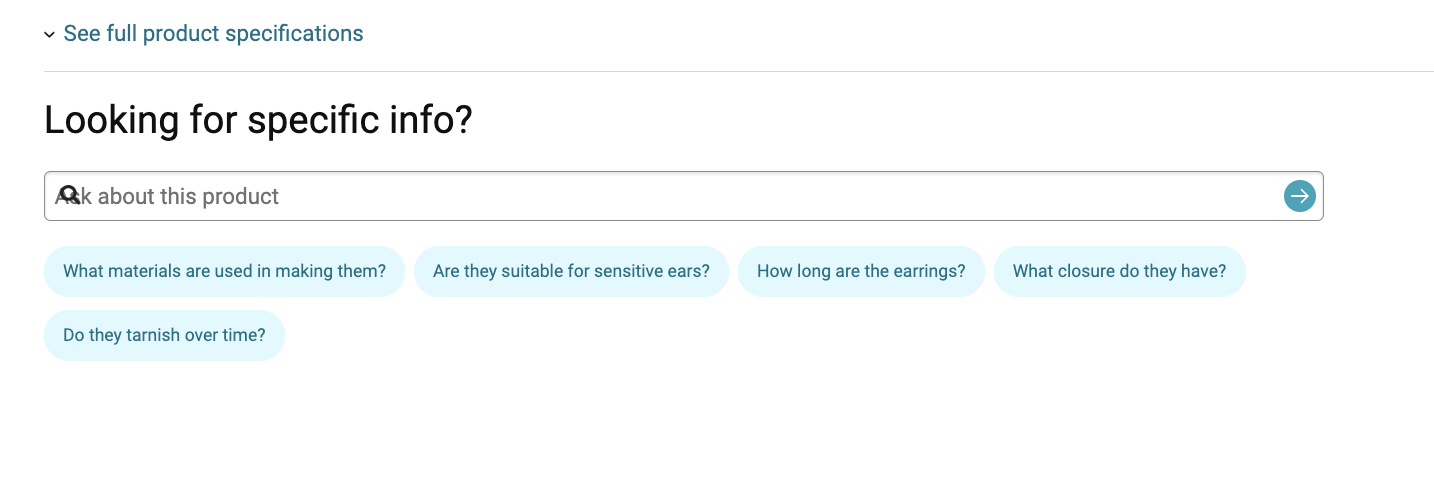Click the round send arrow in the field
This screenshot has height=484, width=1434.
[x=1299, y=196]
